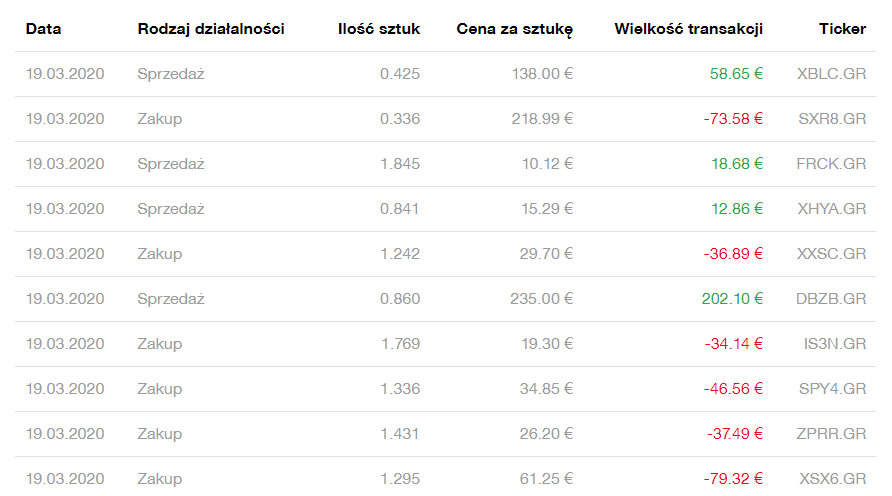Select the XBLC.GR ticker
892x496 pixels.
click(831, 74)
